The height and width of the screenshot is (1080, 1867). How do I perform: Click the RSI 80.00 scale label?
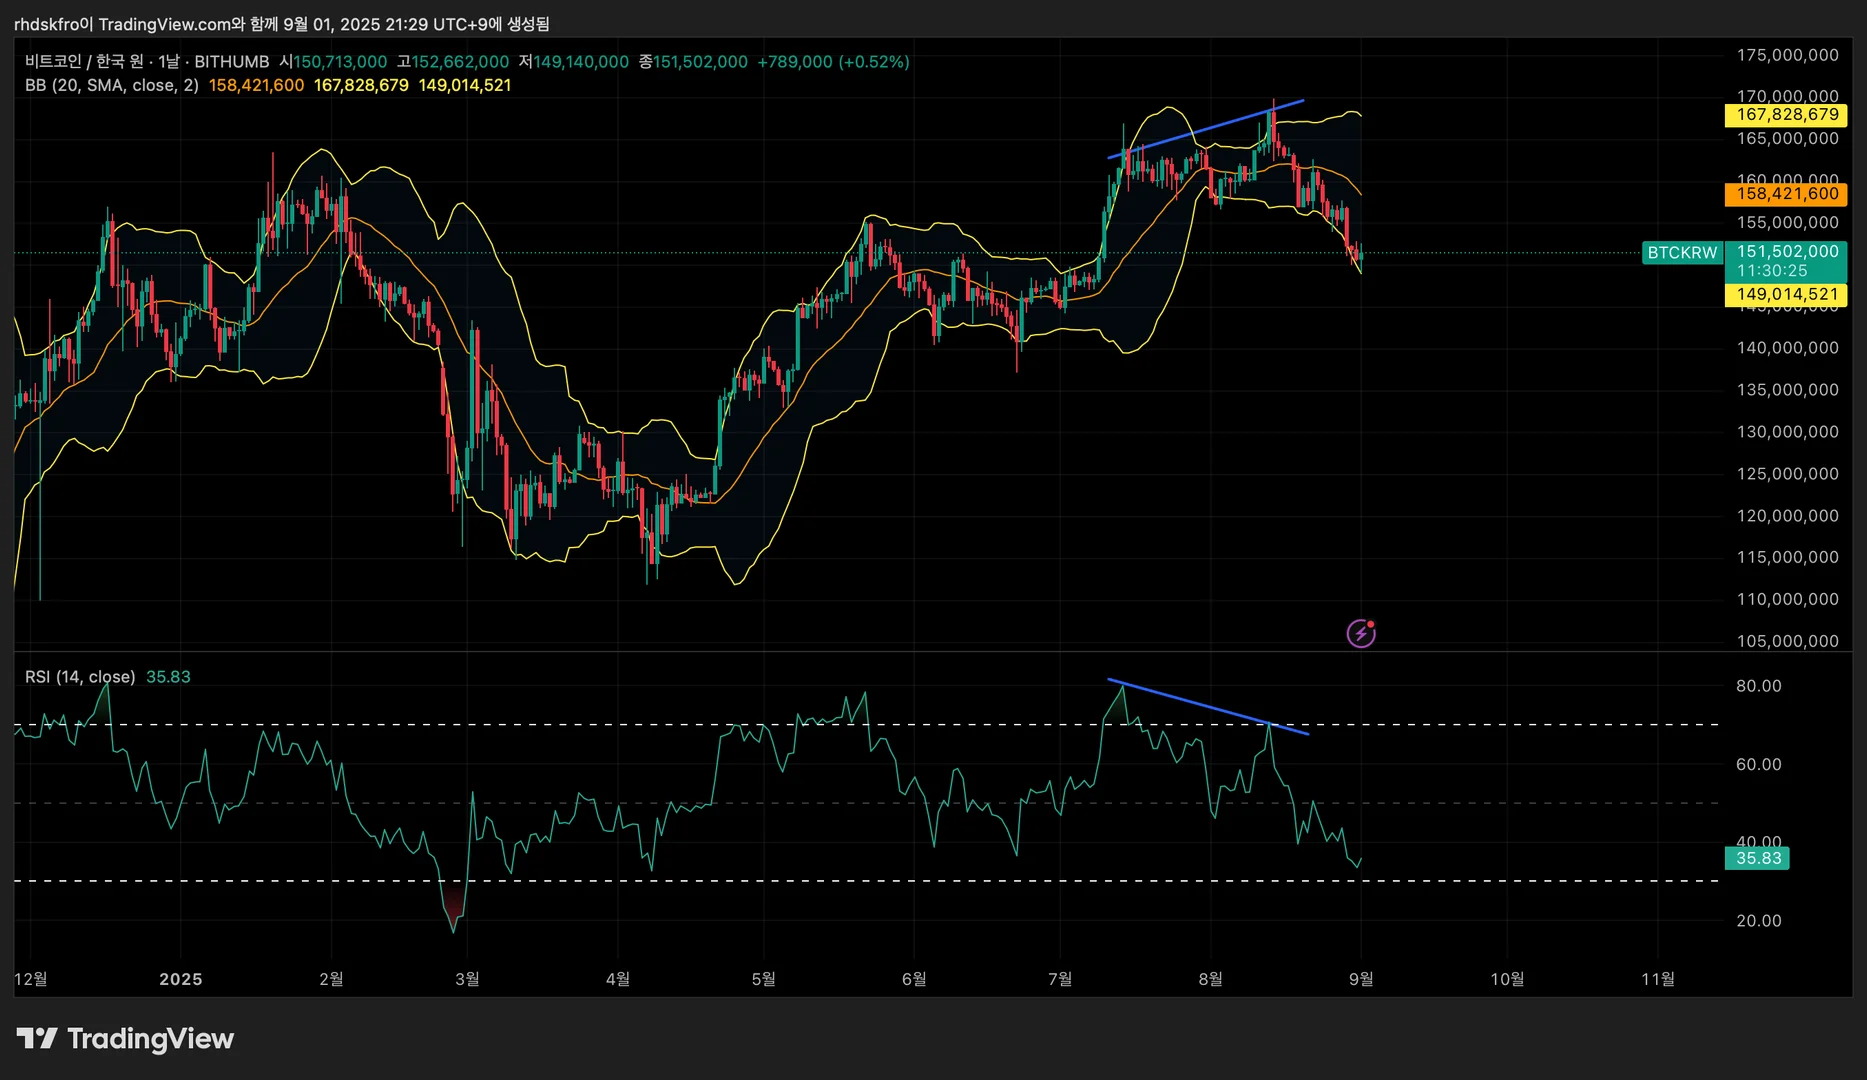pos(1758,686)
